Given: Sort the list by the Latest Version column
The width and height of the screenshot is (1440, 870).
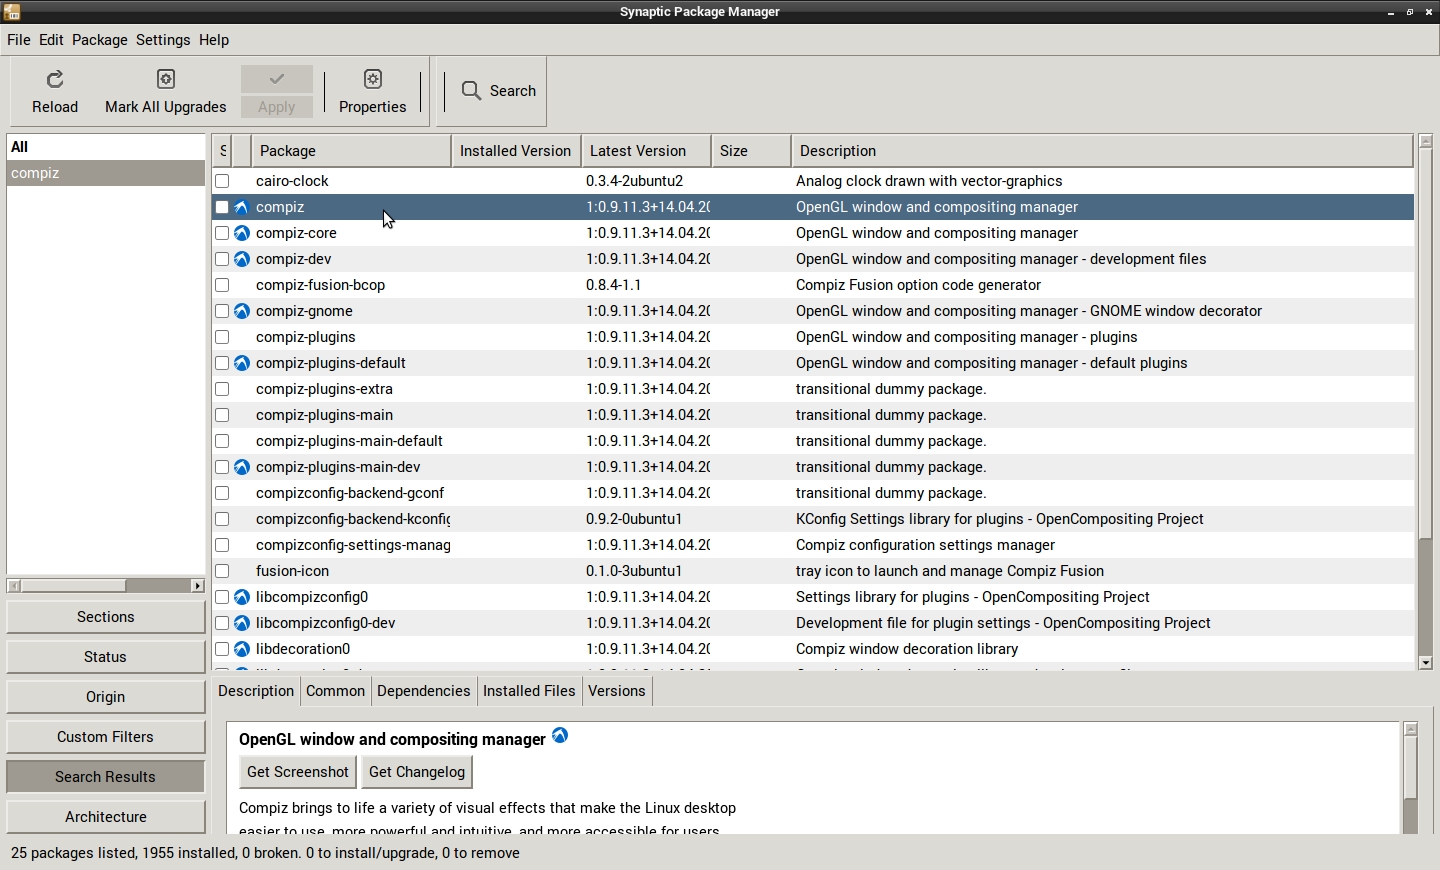Looking at the screenshot, I should (x=645, y=151).
